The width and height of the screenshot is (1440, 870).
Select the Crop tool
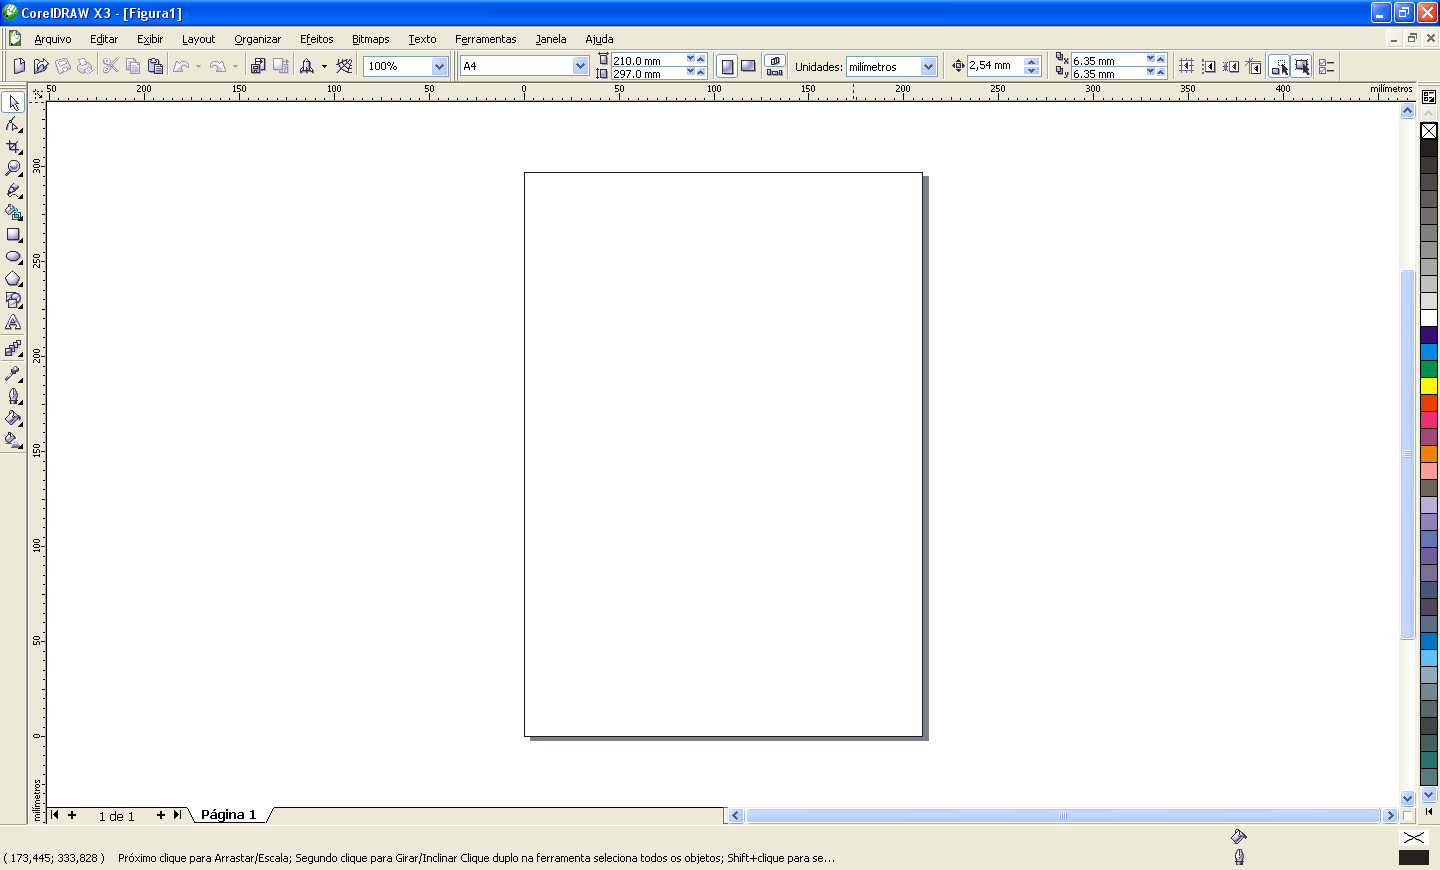point(13,147)
